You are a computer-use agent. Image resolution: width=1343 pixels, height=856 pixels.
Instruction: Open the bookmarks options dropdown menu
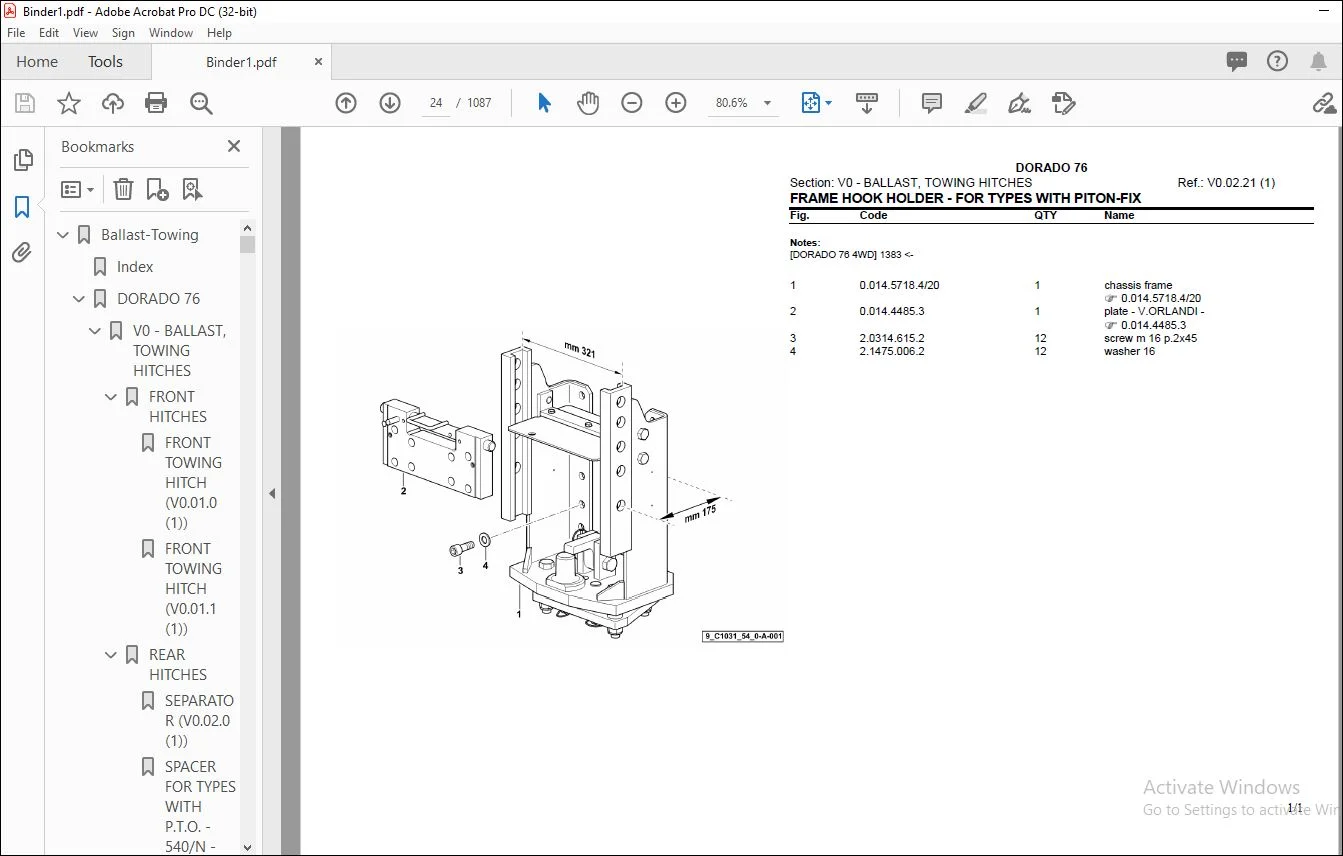point(77,189)
